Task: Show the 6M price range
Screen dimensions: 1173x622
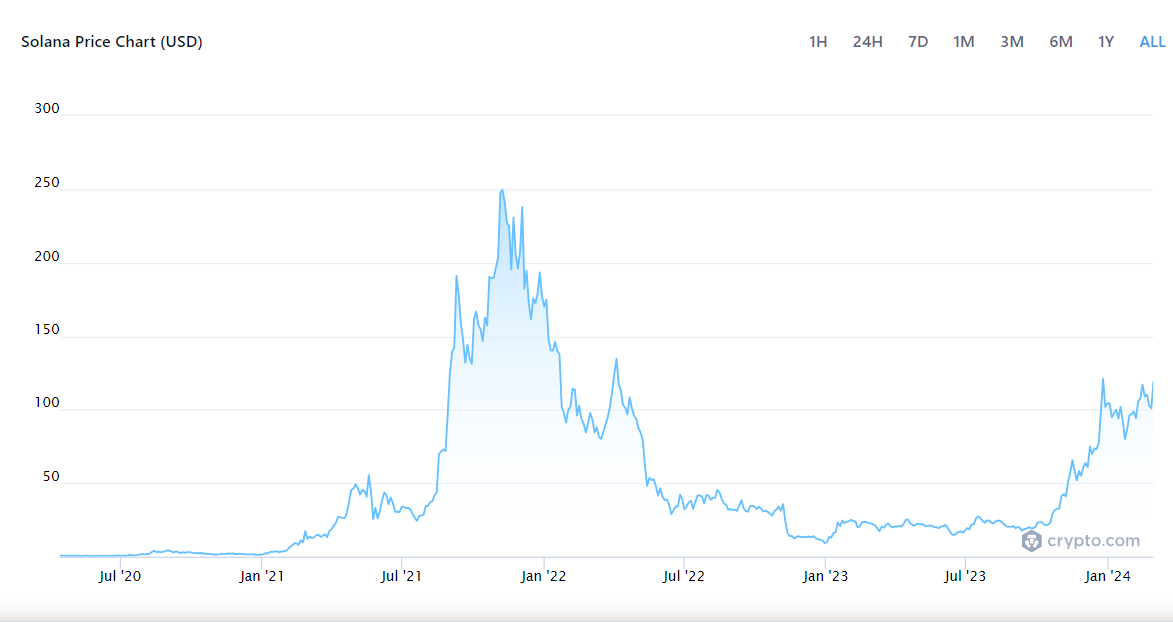Action: coord(1061,42)
